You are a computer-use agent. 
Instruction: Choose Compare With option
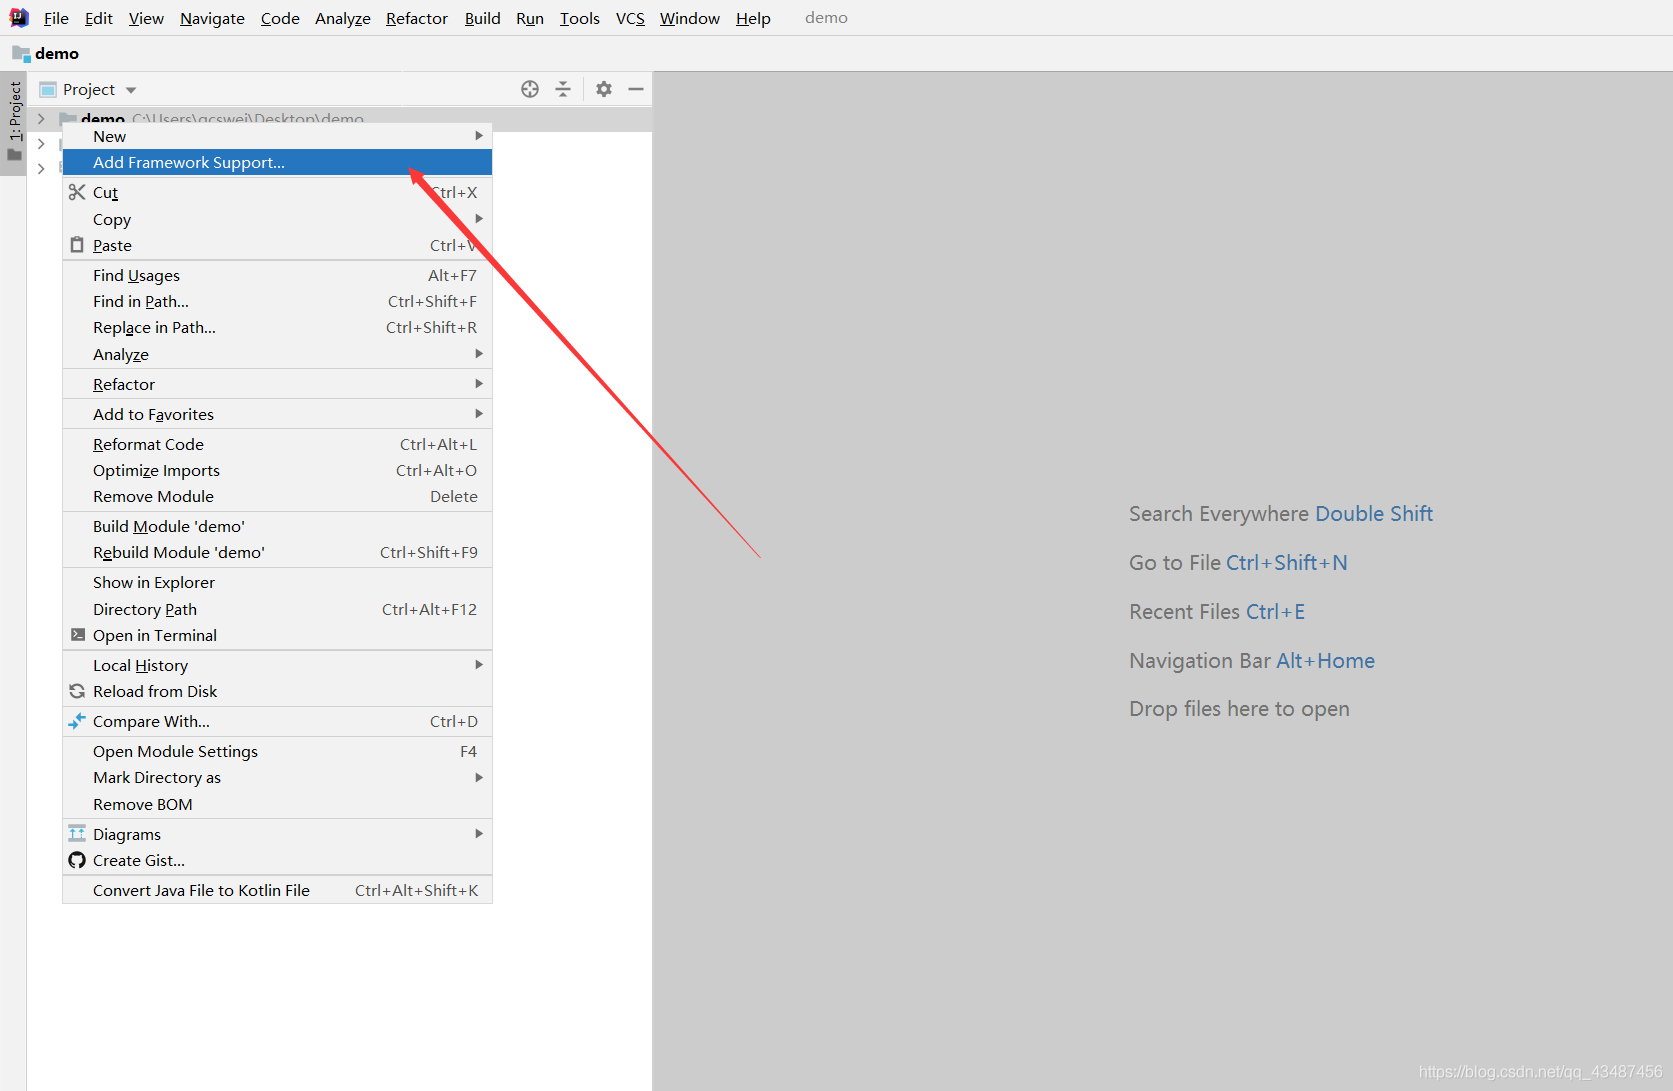click(x=151, y=721)
